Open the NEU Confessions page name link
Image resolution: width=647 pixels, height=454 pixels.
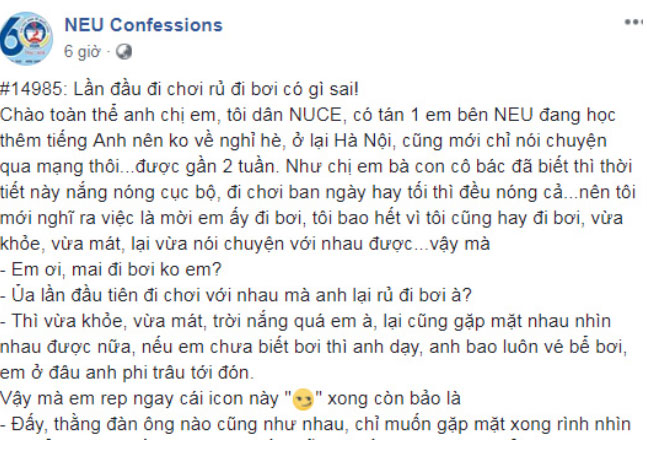pos(143,25)
